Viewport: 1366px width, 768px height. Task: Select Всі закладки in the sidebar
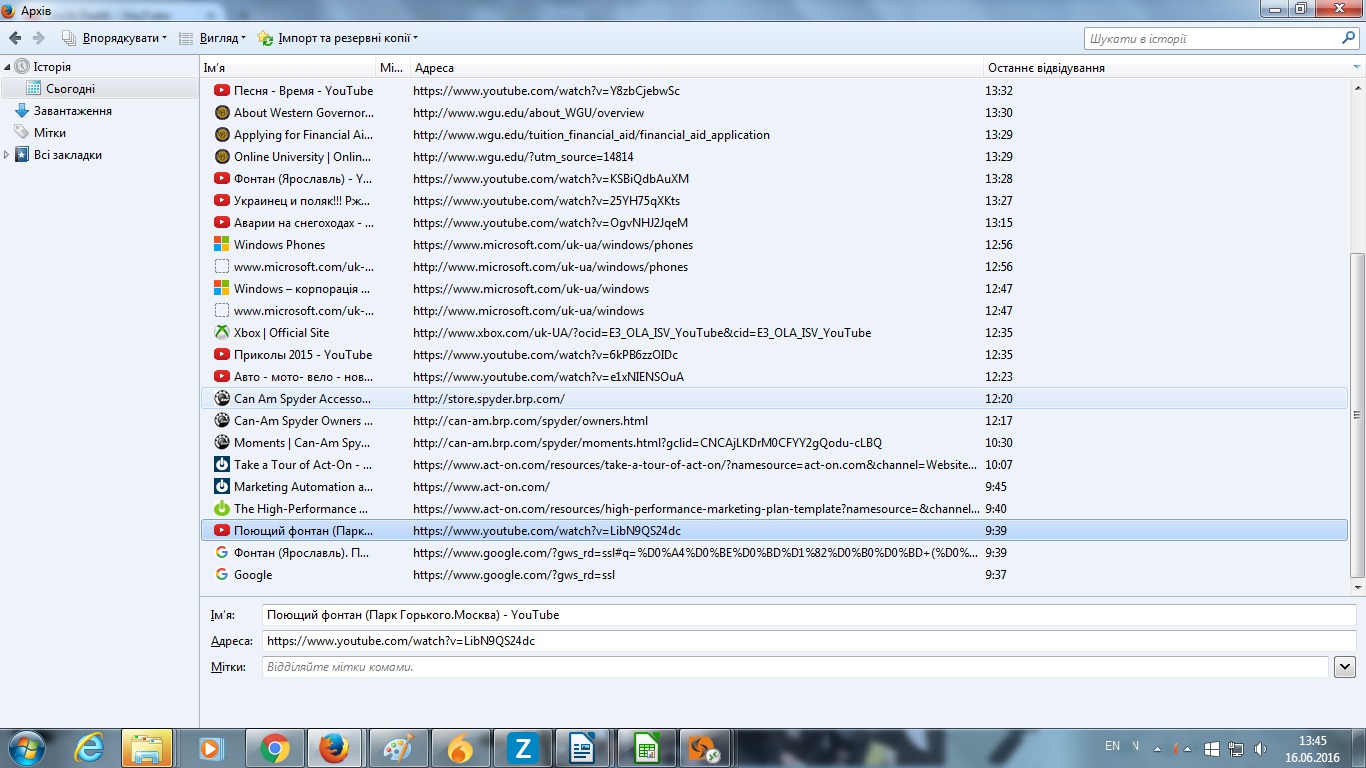point(67,155)
